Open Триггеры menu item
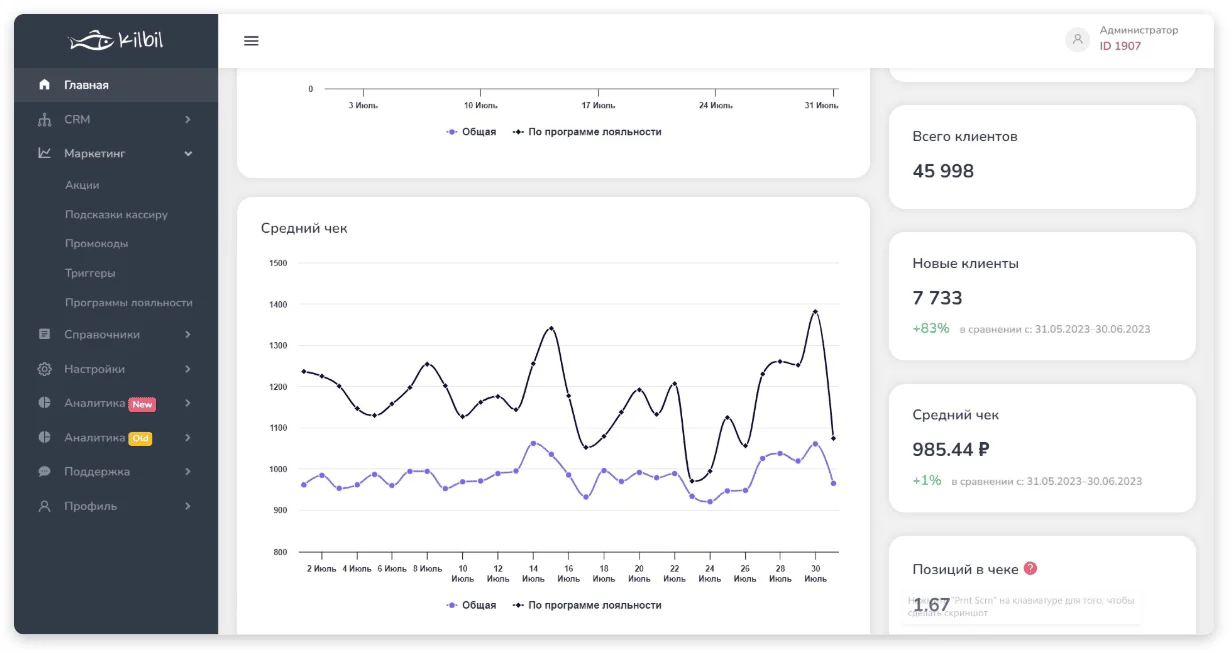This screenshot has height=653, width=1232. 90,273
